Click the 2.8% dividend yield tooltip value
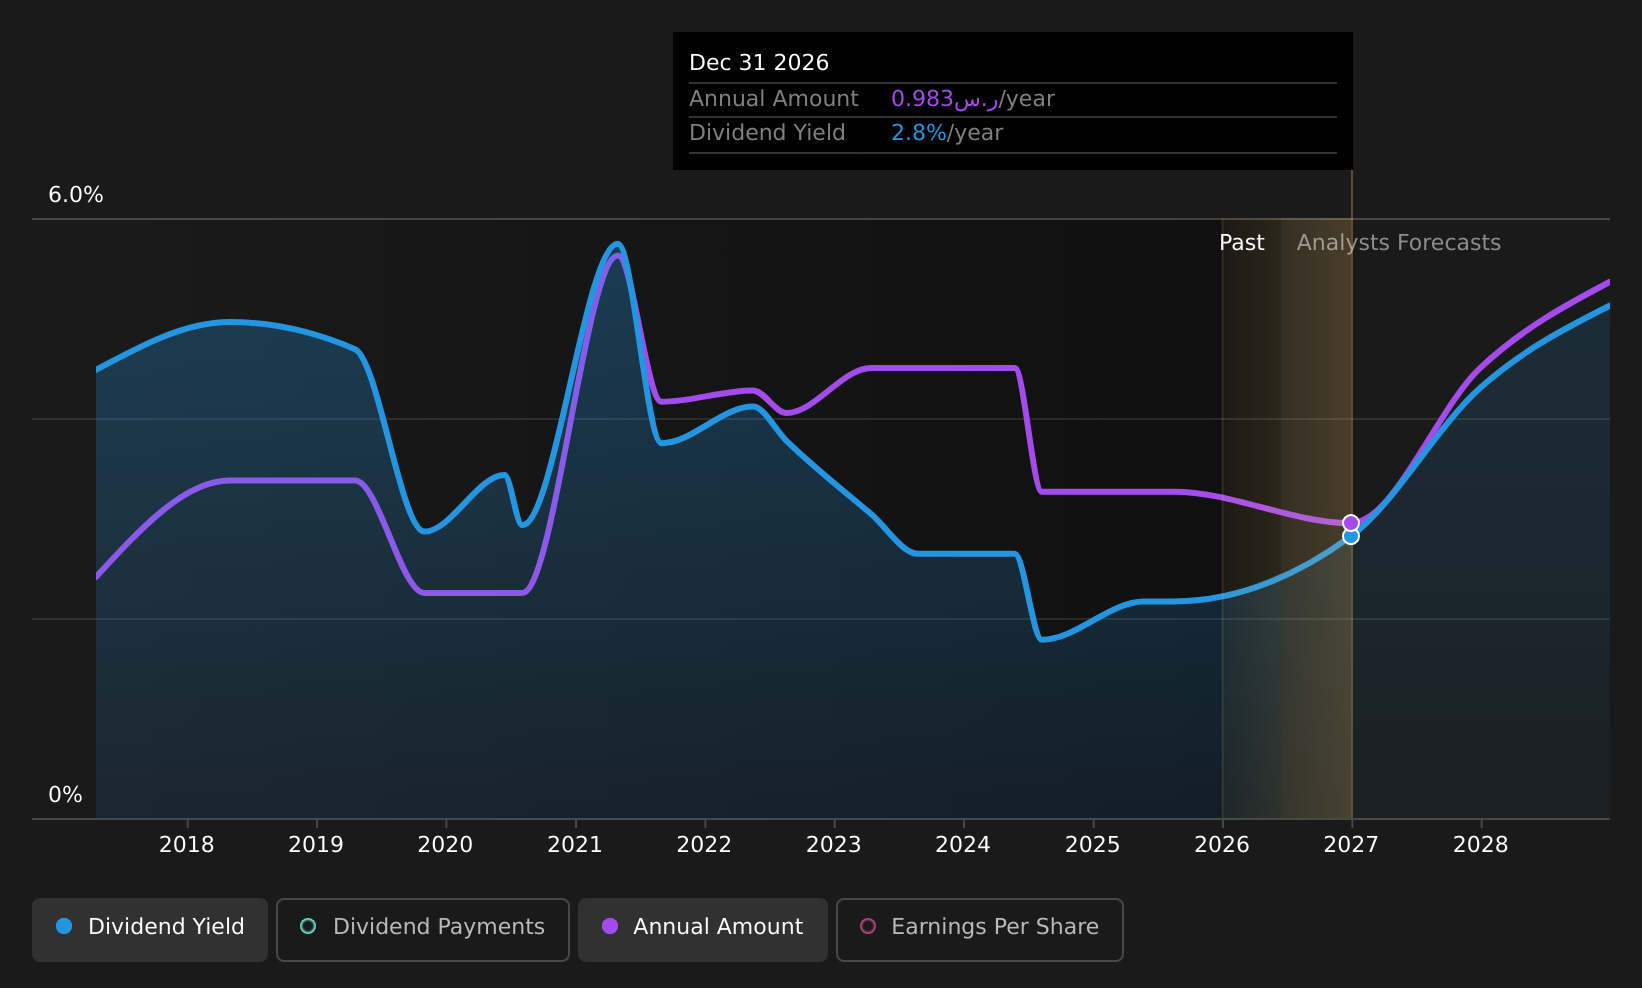This screenshot has height=988, width=1642. point(918,133)
